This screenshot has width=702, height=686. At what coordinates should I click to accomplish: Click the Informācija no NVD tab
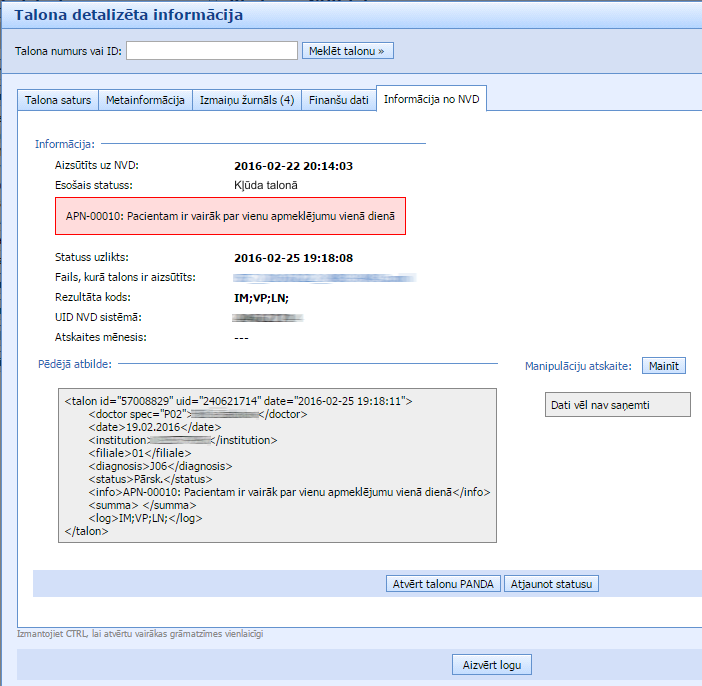pyautogui.click(x=431, y=100)
